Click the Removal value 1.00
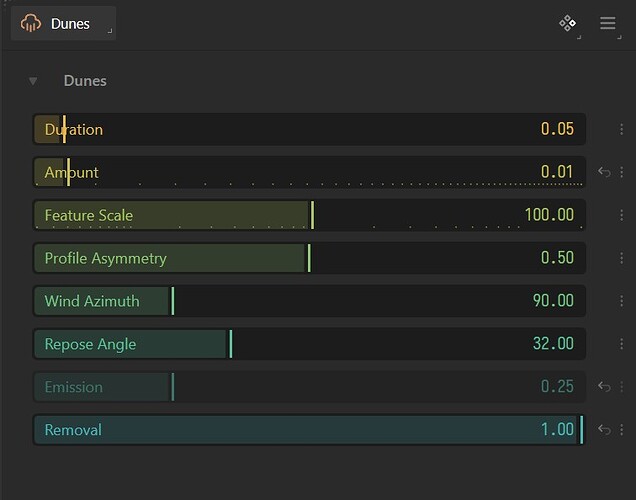 point(557,429)
